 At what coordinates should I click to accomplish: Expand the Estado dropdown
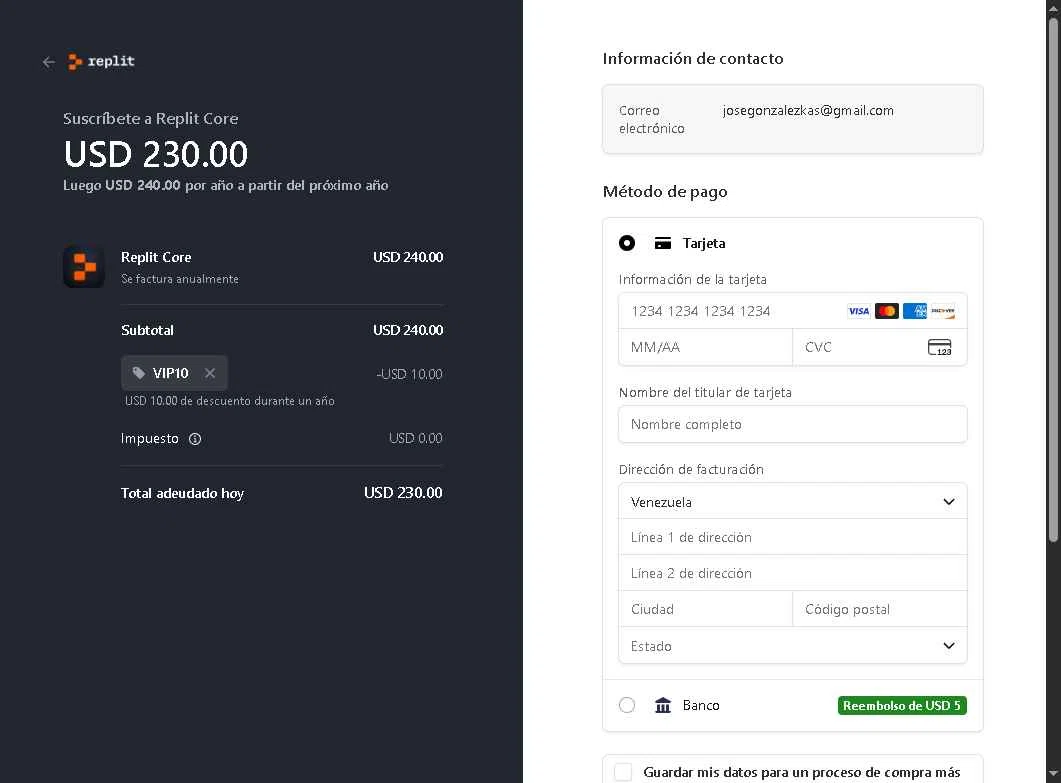coord(792,646)
